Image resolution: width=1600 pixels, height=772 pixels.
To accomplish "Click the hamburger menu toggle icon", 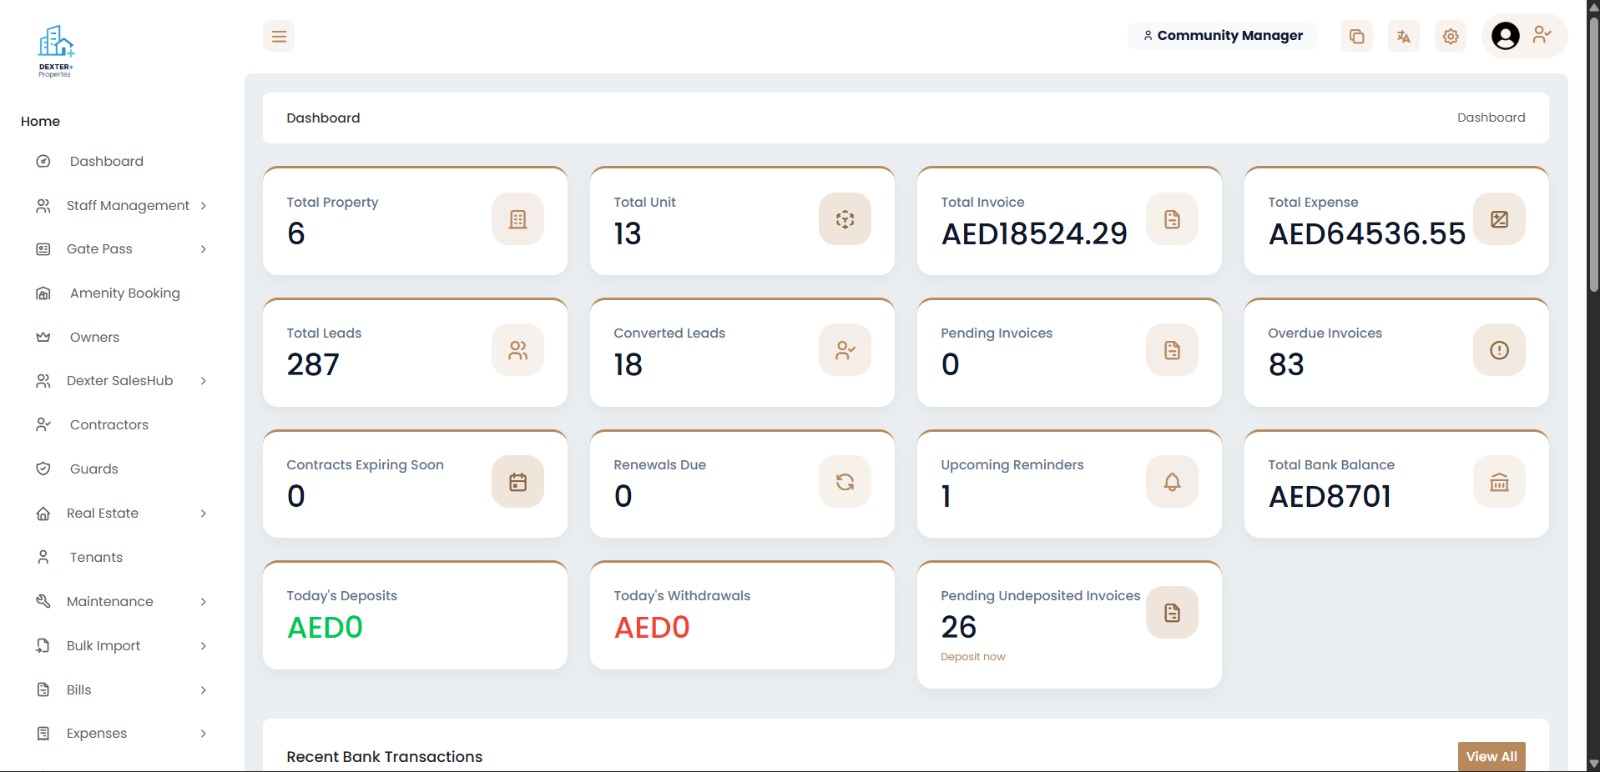I will [x=279, y=36].
